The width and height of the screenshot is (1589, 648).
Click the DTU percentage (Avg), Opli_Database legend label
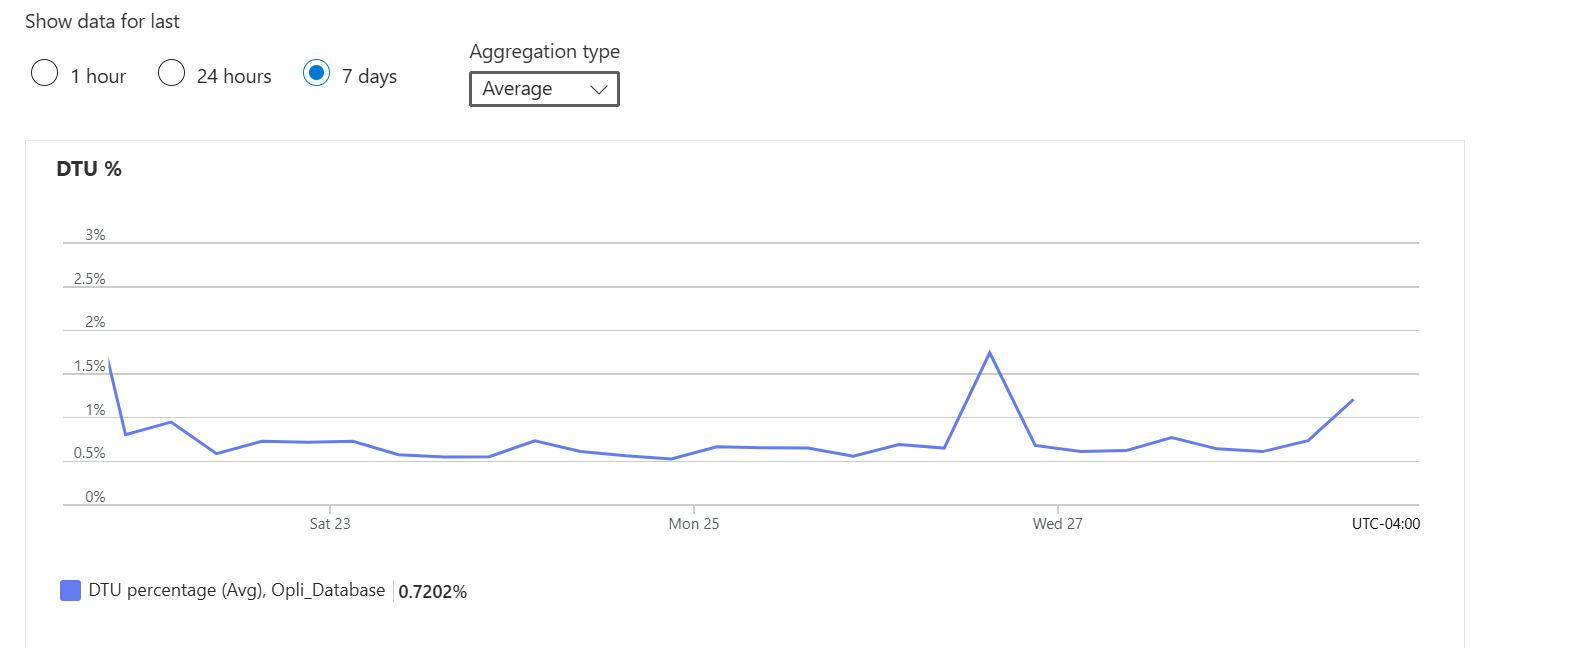click(x=236, y=590)
